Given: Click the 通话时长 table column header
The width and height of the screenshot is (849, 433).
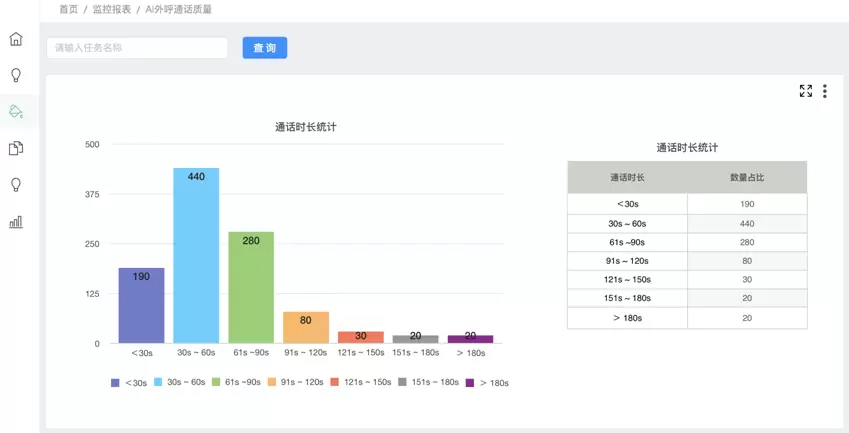Looking at the screenshot, I should click(x=627, y=177).
